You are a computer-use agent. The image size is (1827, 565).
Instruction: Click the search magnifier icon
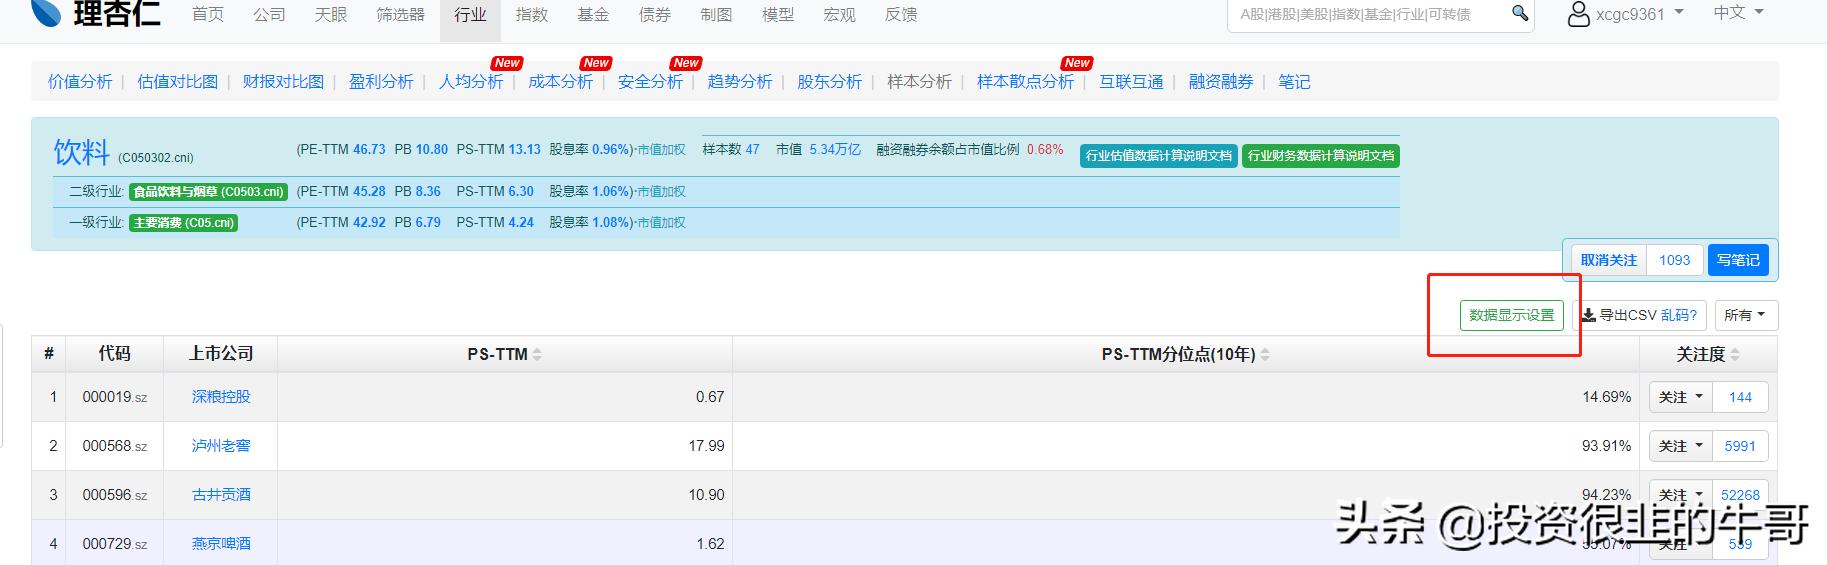pos(1519,13)
